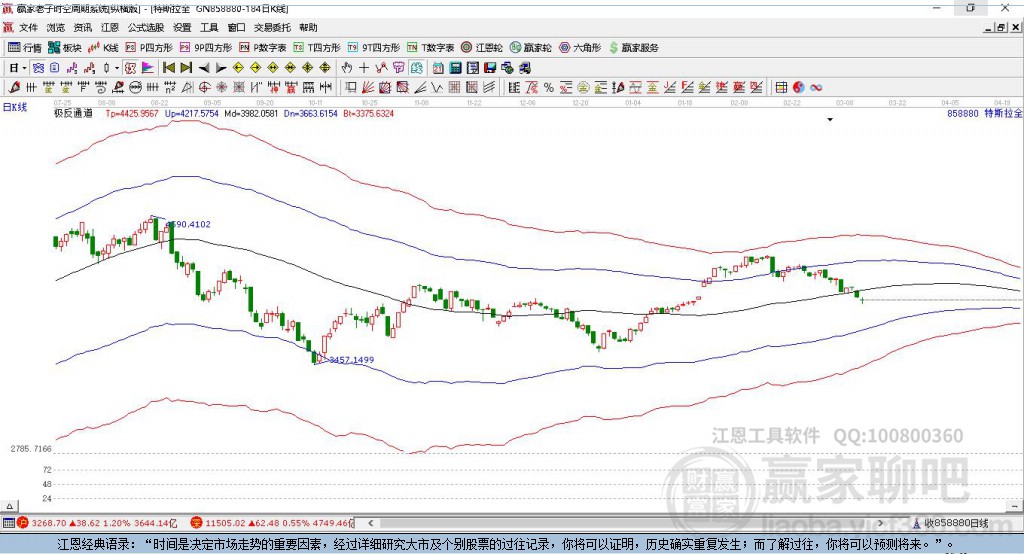Open the T数字表 tool

430,48
